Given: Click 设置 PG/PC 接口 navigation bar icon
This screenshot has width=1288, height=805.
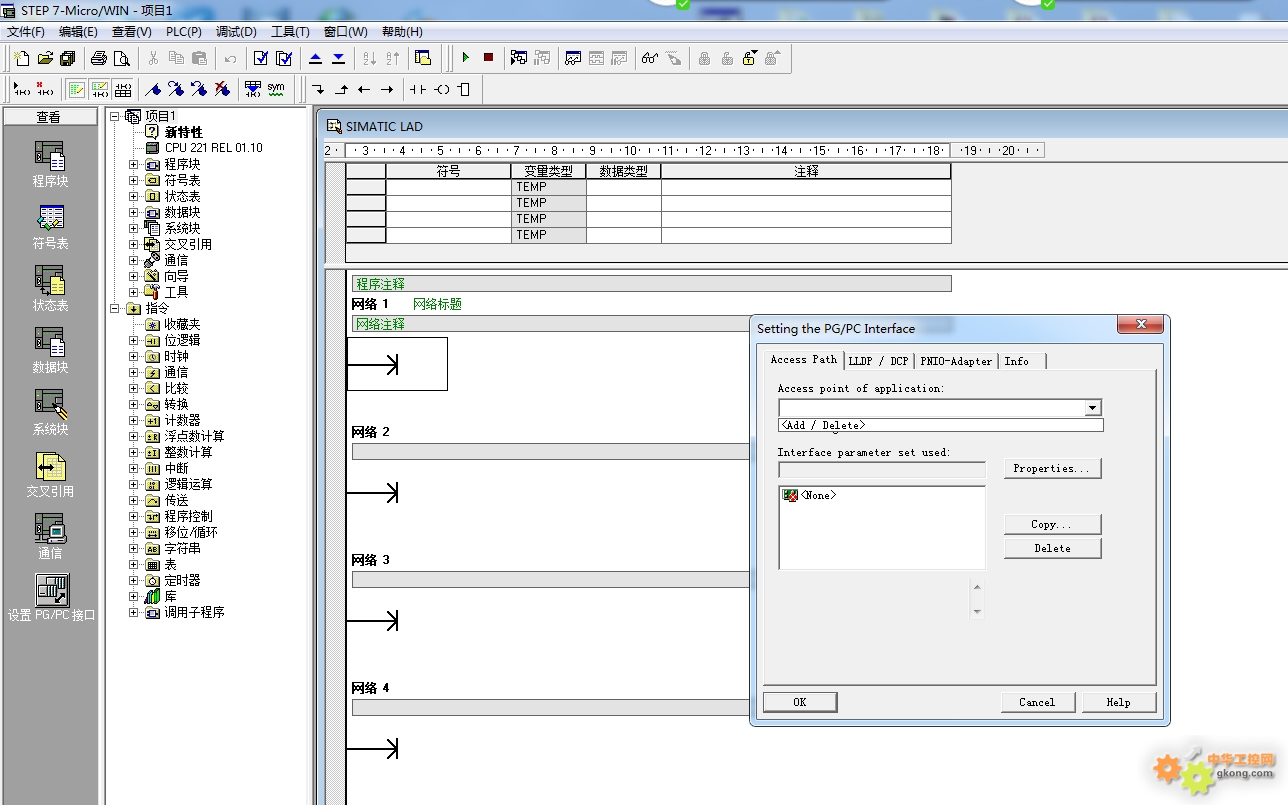Looking at the screenshot, I should [51, 598].
